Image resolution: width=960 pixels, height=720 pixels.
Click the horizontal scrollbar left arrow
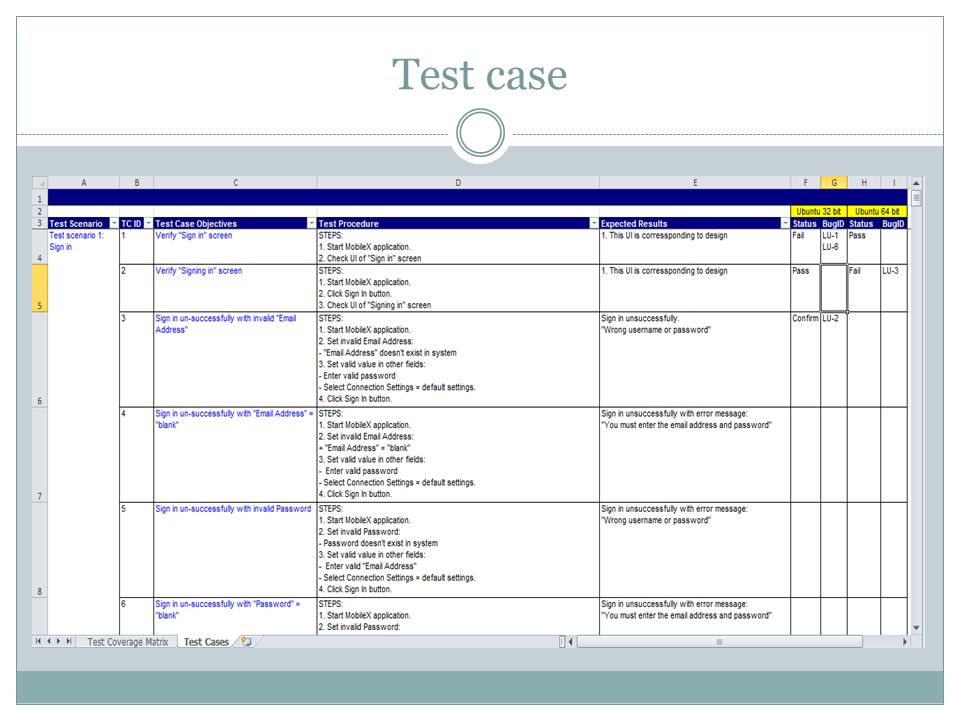click(x=571, y=642)
